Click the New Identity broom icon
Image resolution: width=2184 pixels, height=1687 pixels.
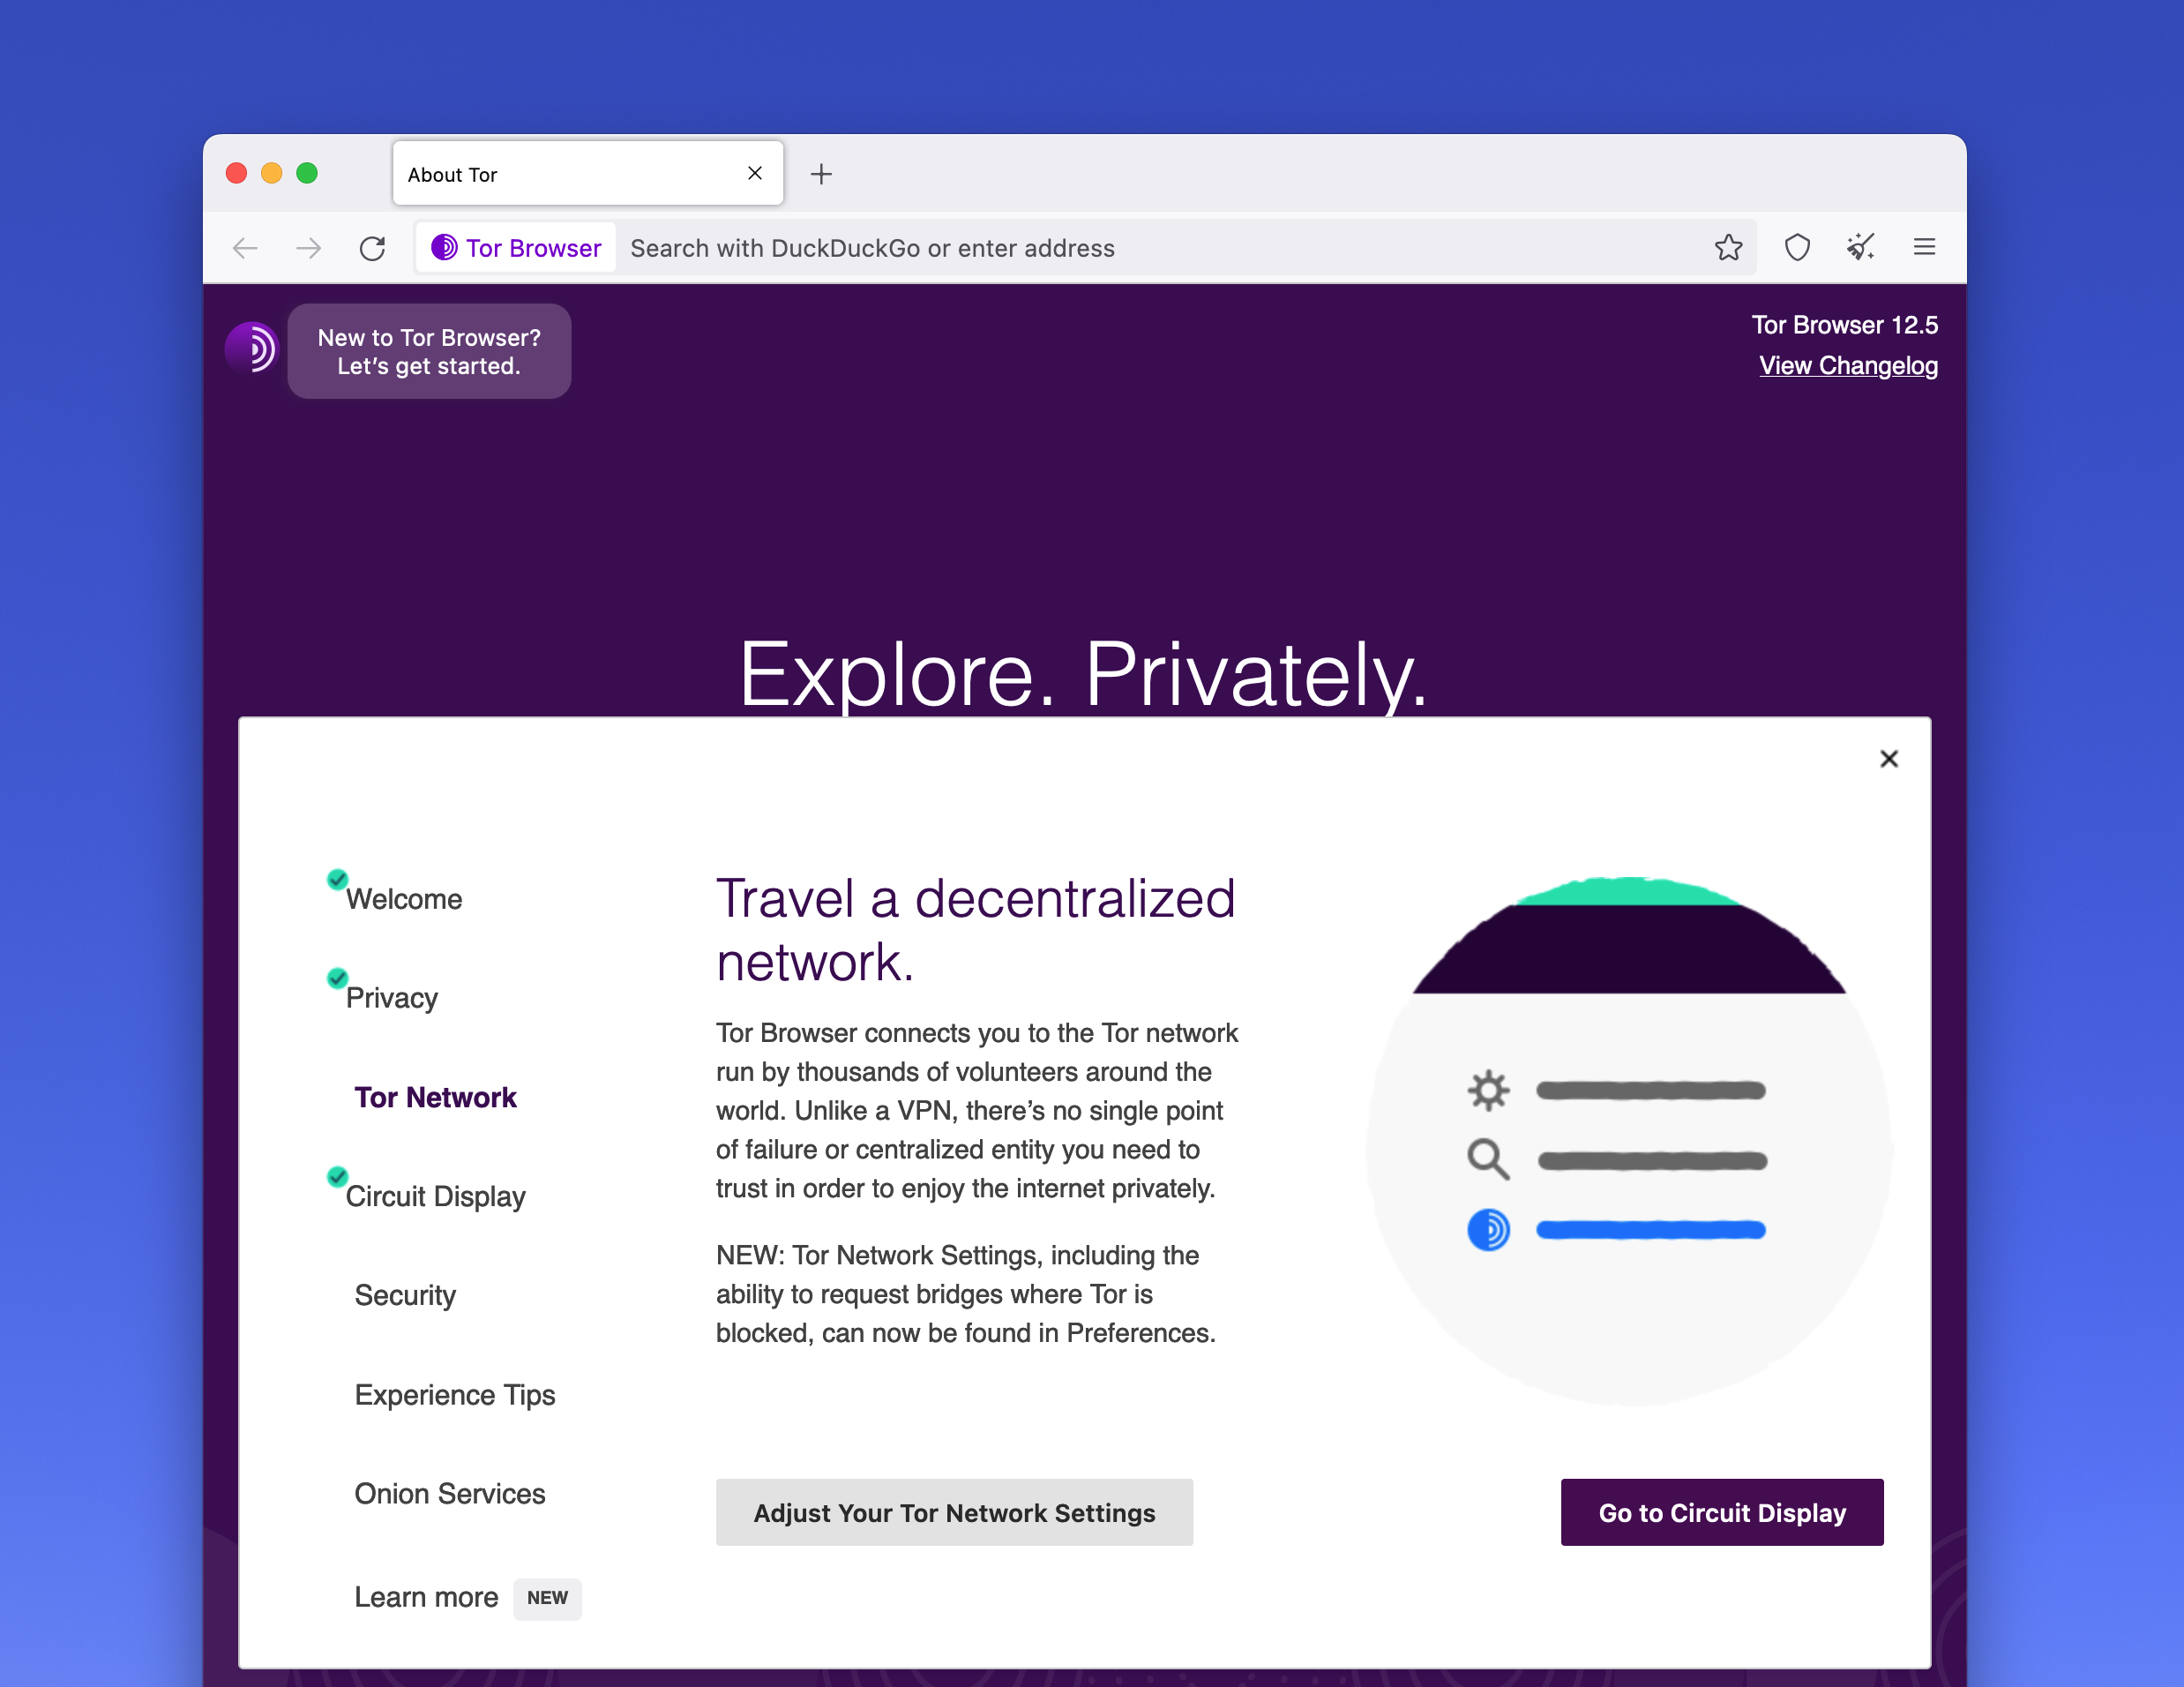pyautogui.click(x=1860, y=247)
